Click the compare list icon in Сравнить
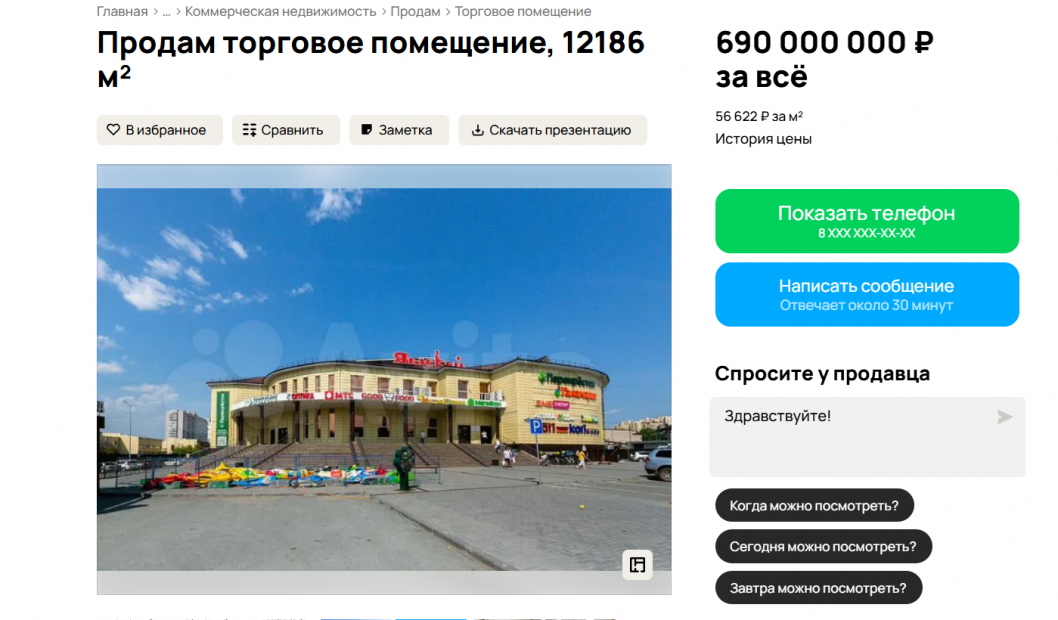Viewport: 1058px width, 620px height. click(x=250, y=130)
